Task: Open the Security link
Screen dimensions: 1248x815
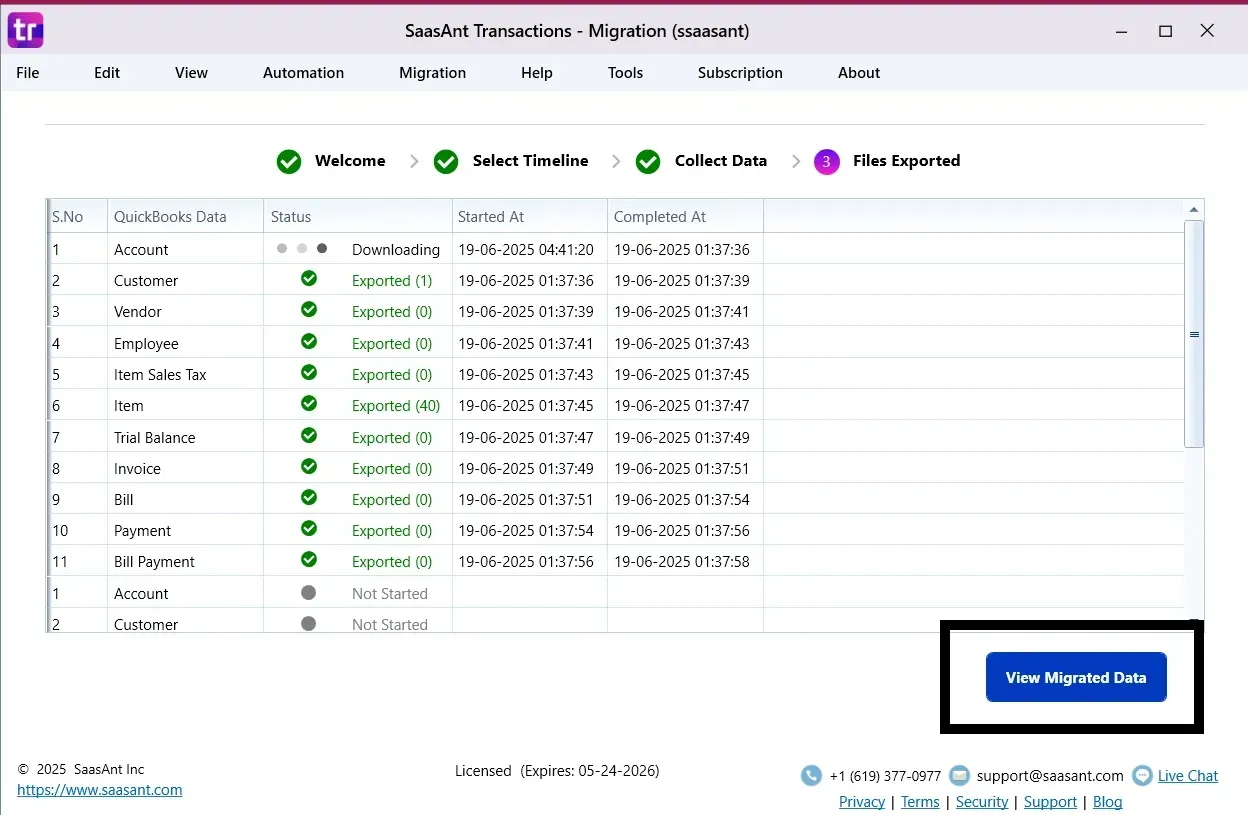Action: 982,802
